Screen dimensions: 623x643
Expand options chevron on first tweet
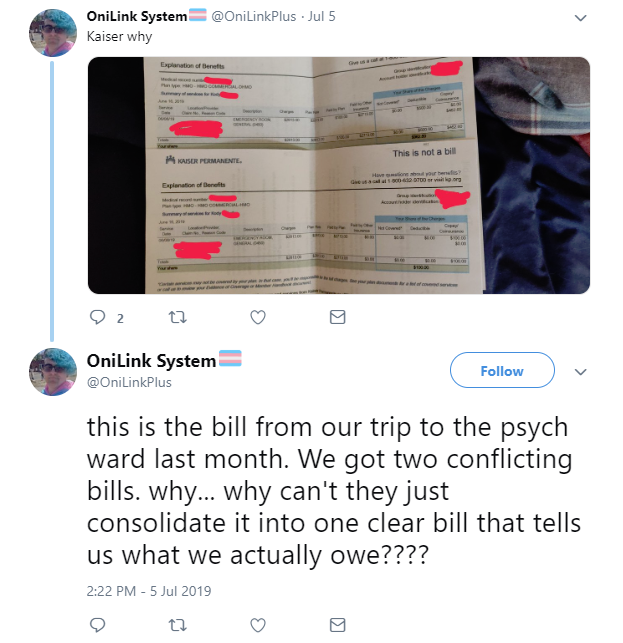(580, 18)
